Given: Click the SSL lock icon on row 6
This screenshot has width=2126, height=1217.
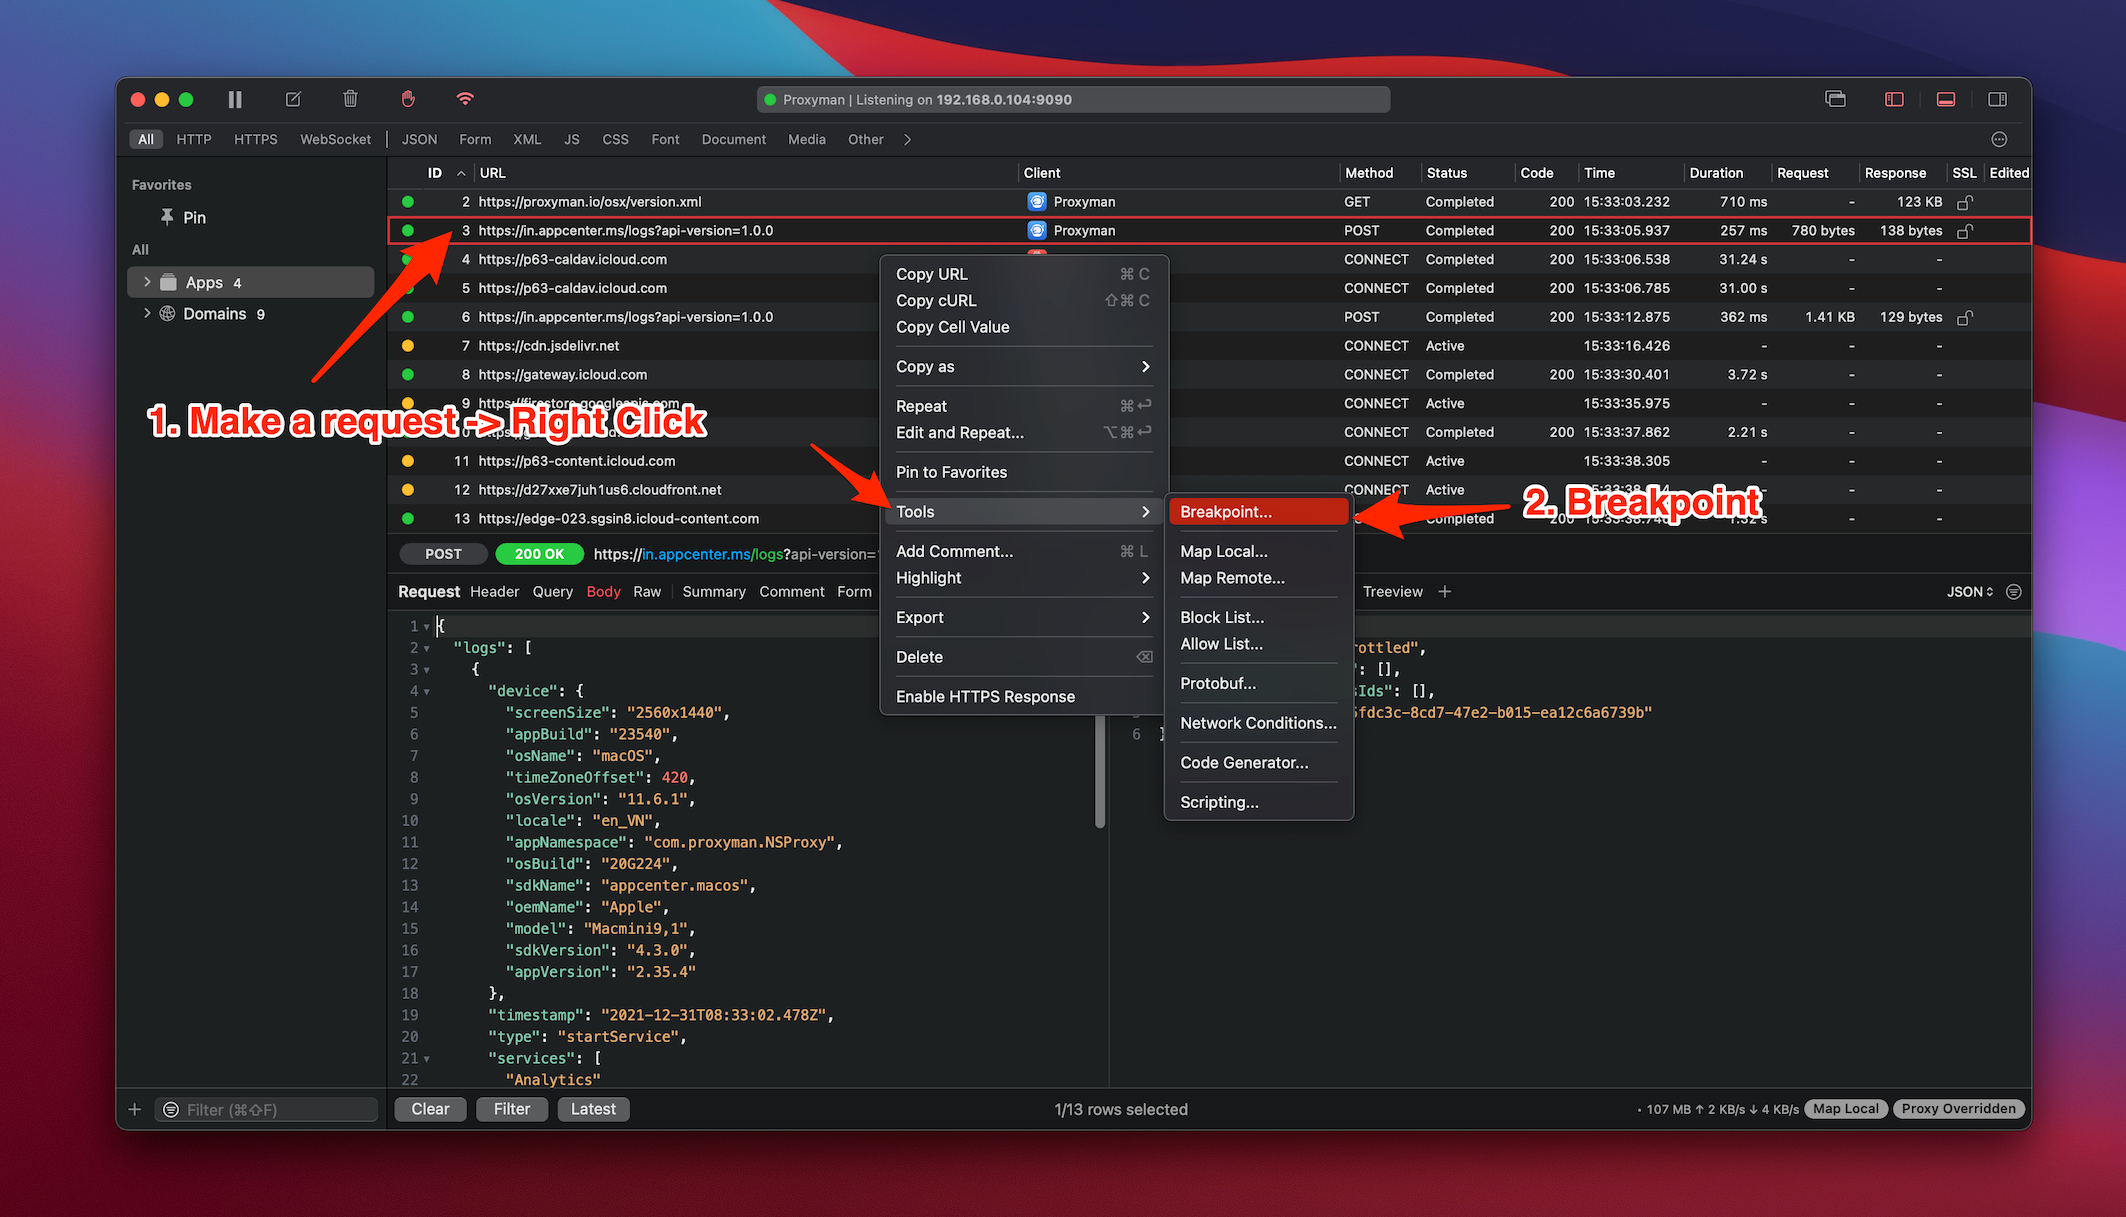Looking at the screenshot, I should pyautogui.click(x=1964, y=317).
